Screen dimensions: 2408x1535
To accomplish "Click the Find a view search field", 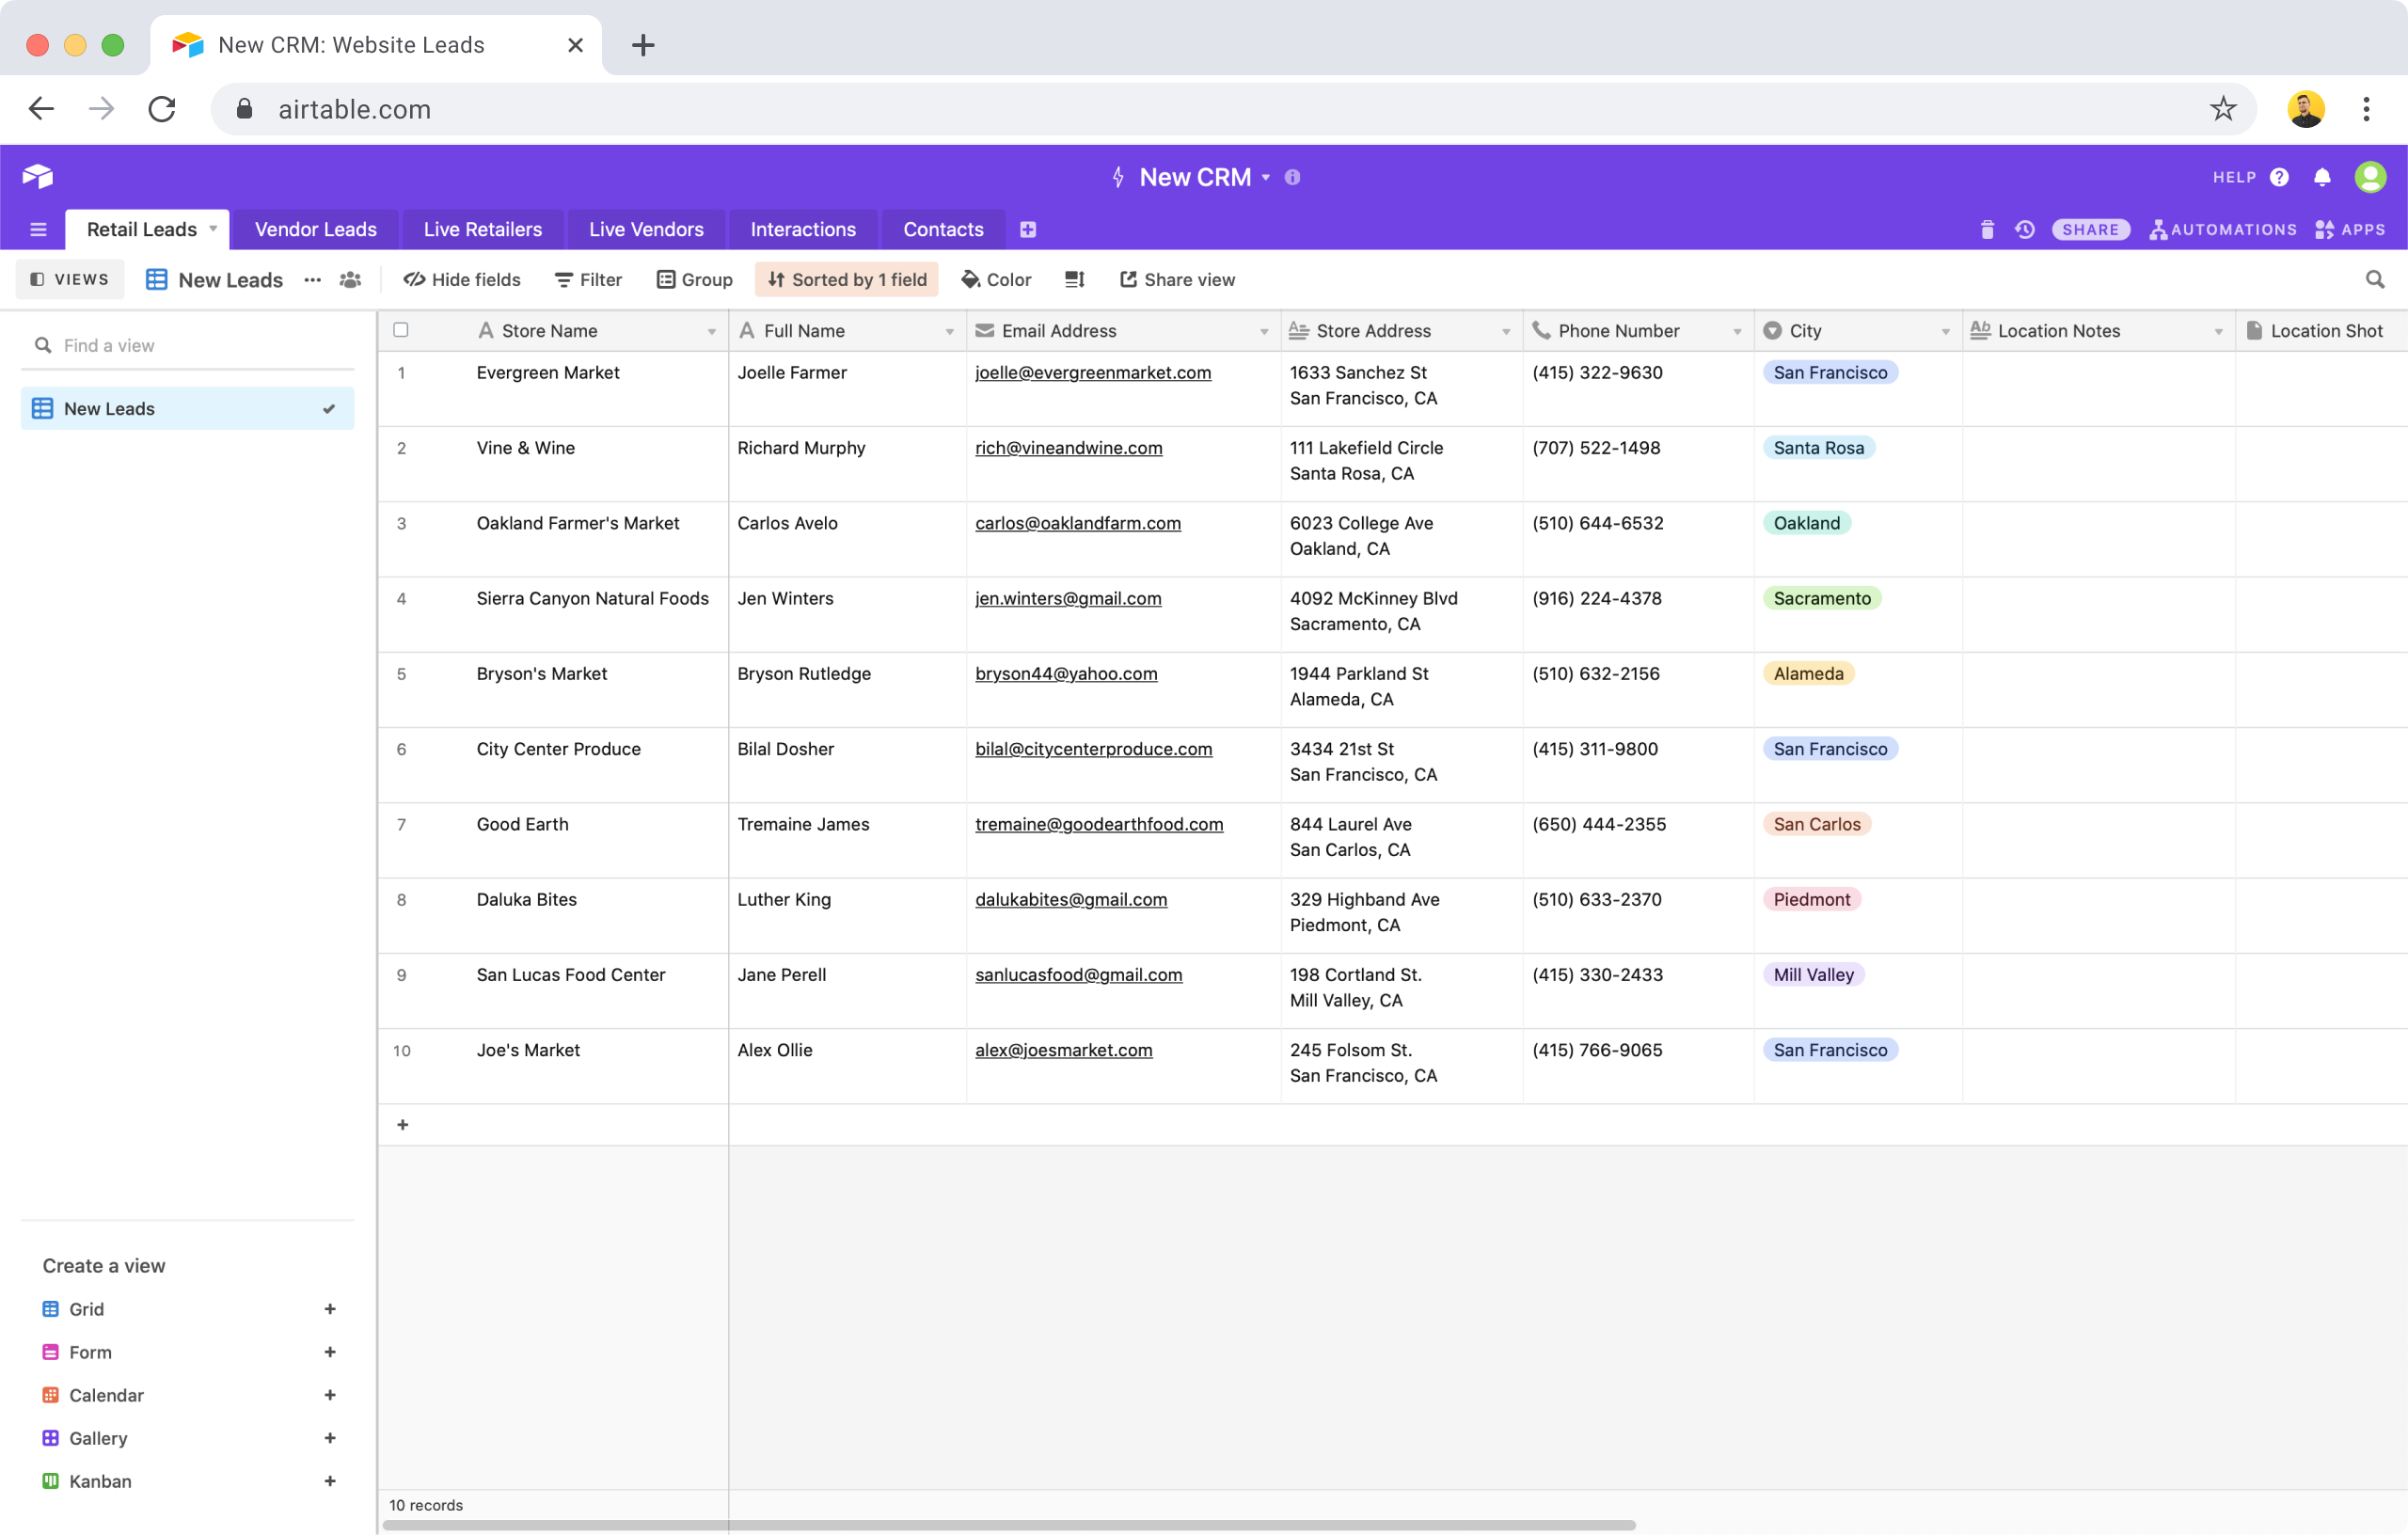I will [190, 345].
